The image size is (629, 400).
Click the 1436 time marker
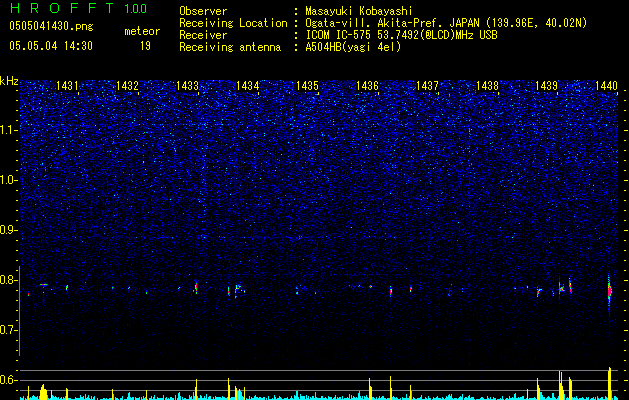coord(367,85)
